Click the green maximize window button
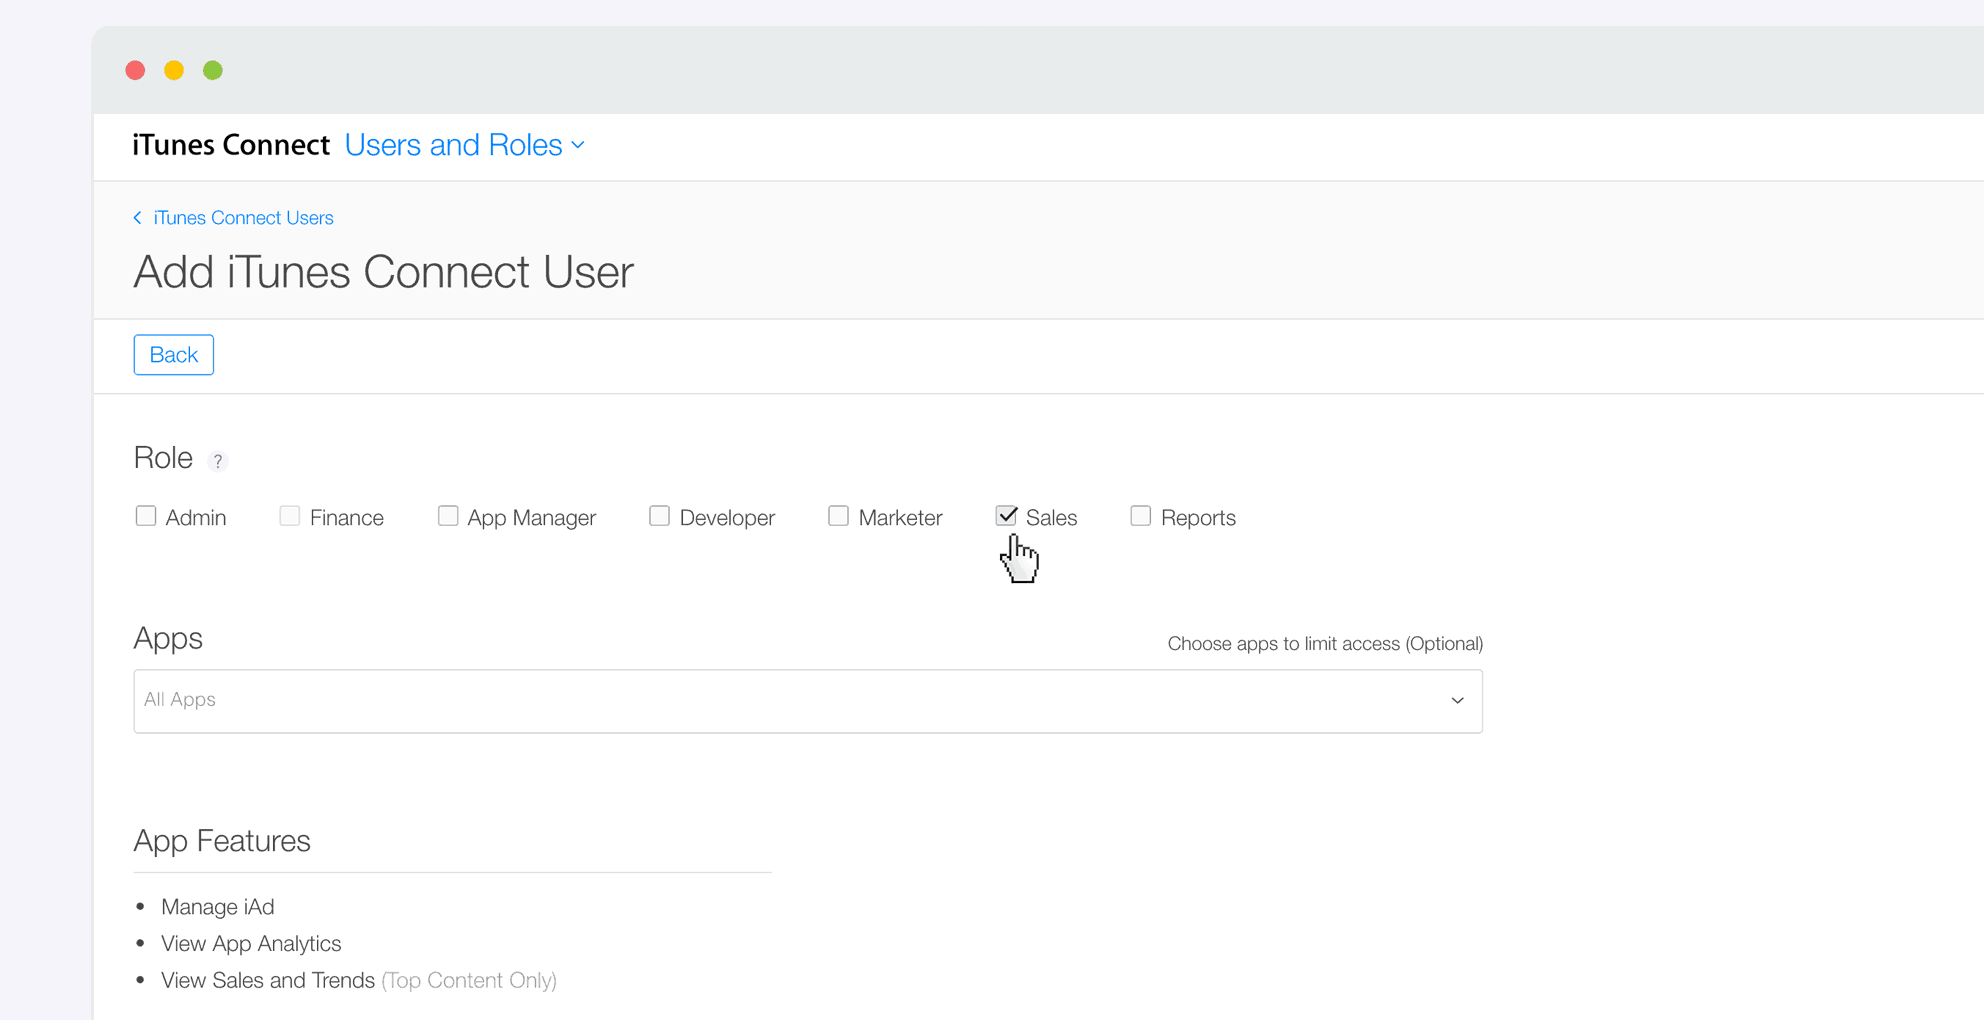The image size is (1984, 1020). coord(212,70)
